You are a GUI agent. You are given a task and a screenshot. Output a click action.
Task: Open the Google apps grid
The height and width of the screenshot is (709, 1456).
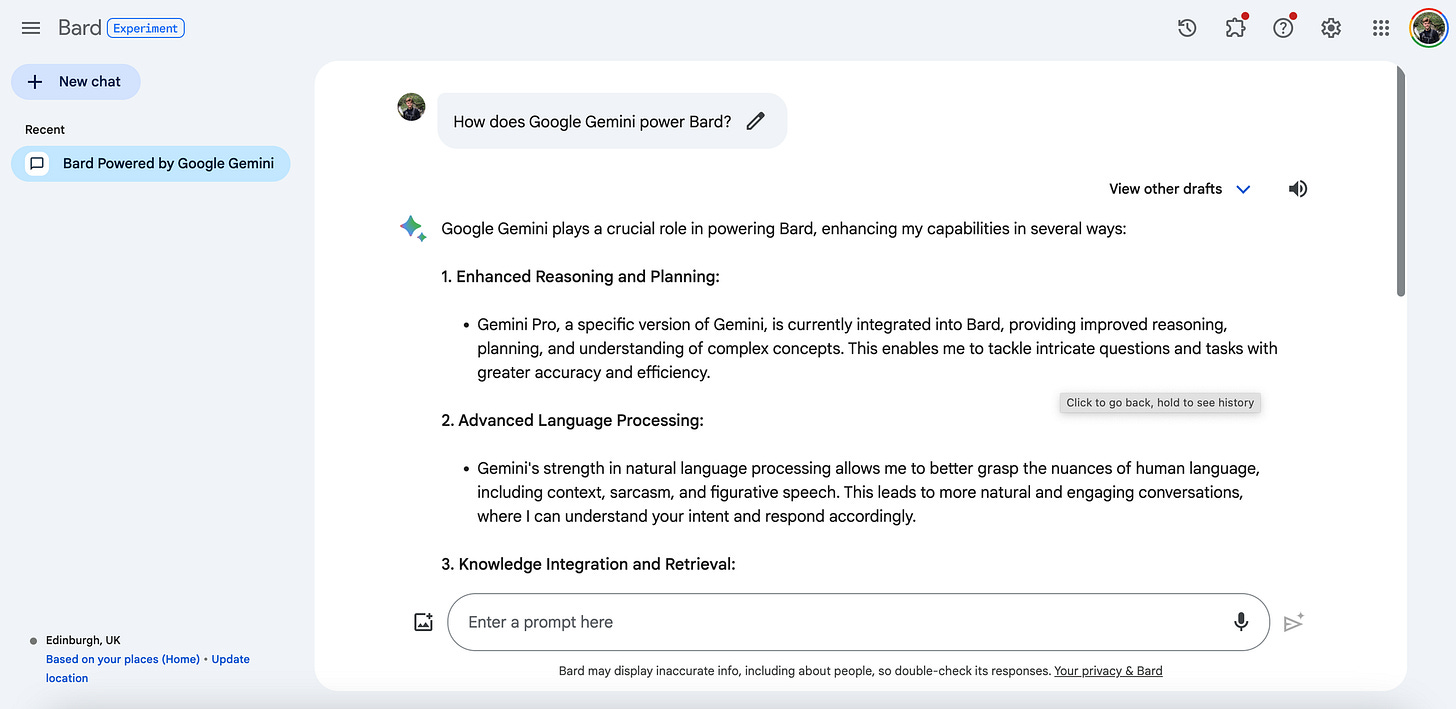click(x=1381, y=27)
